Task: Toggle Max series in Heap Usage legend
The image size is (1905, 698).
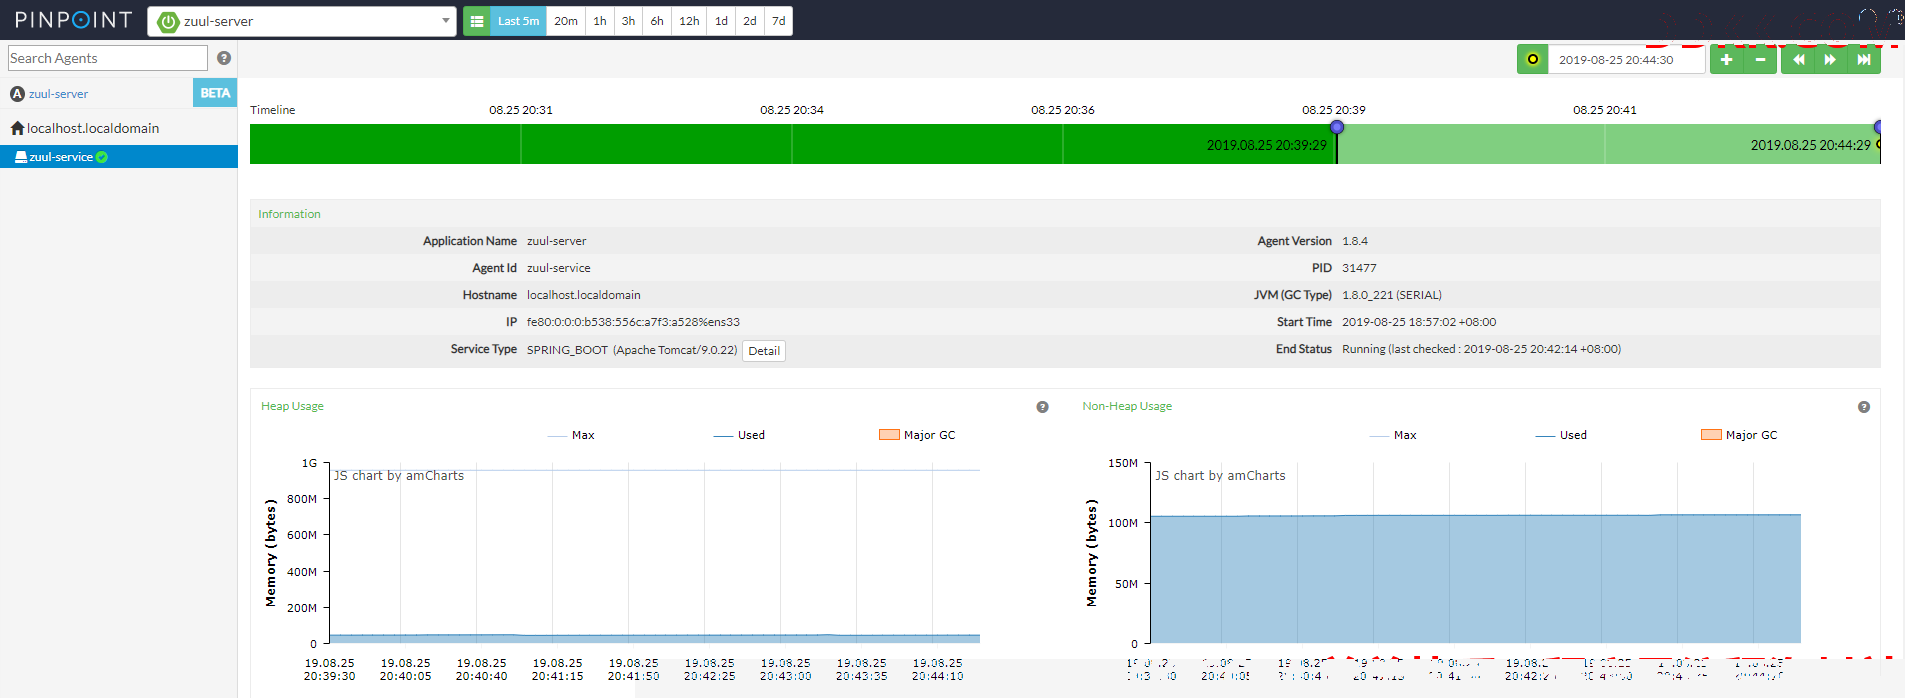Action: click(571, 435)
